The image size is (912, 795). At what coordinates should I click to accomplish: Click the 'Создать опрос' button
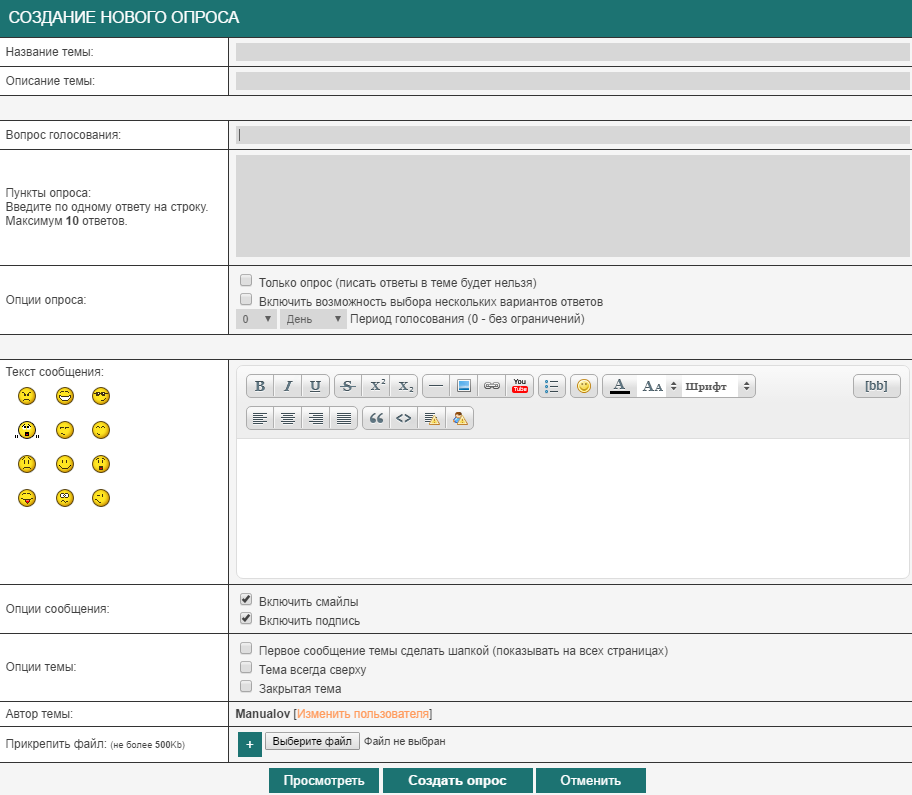click(457, 781)
